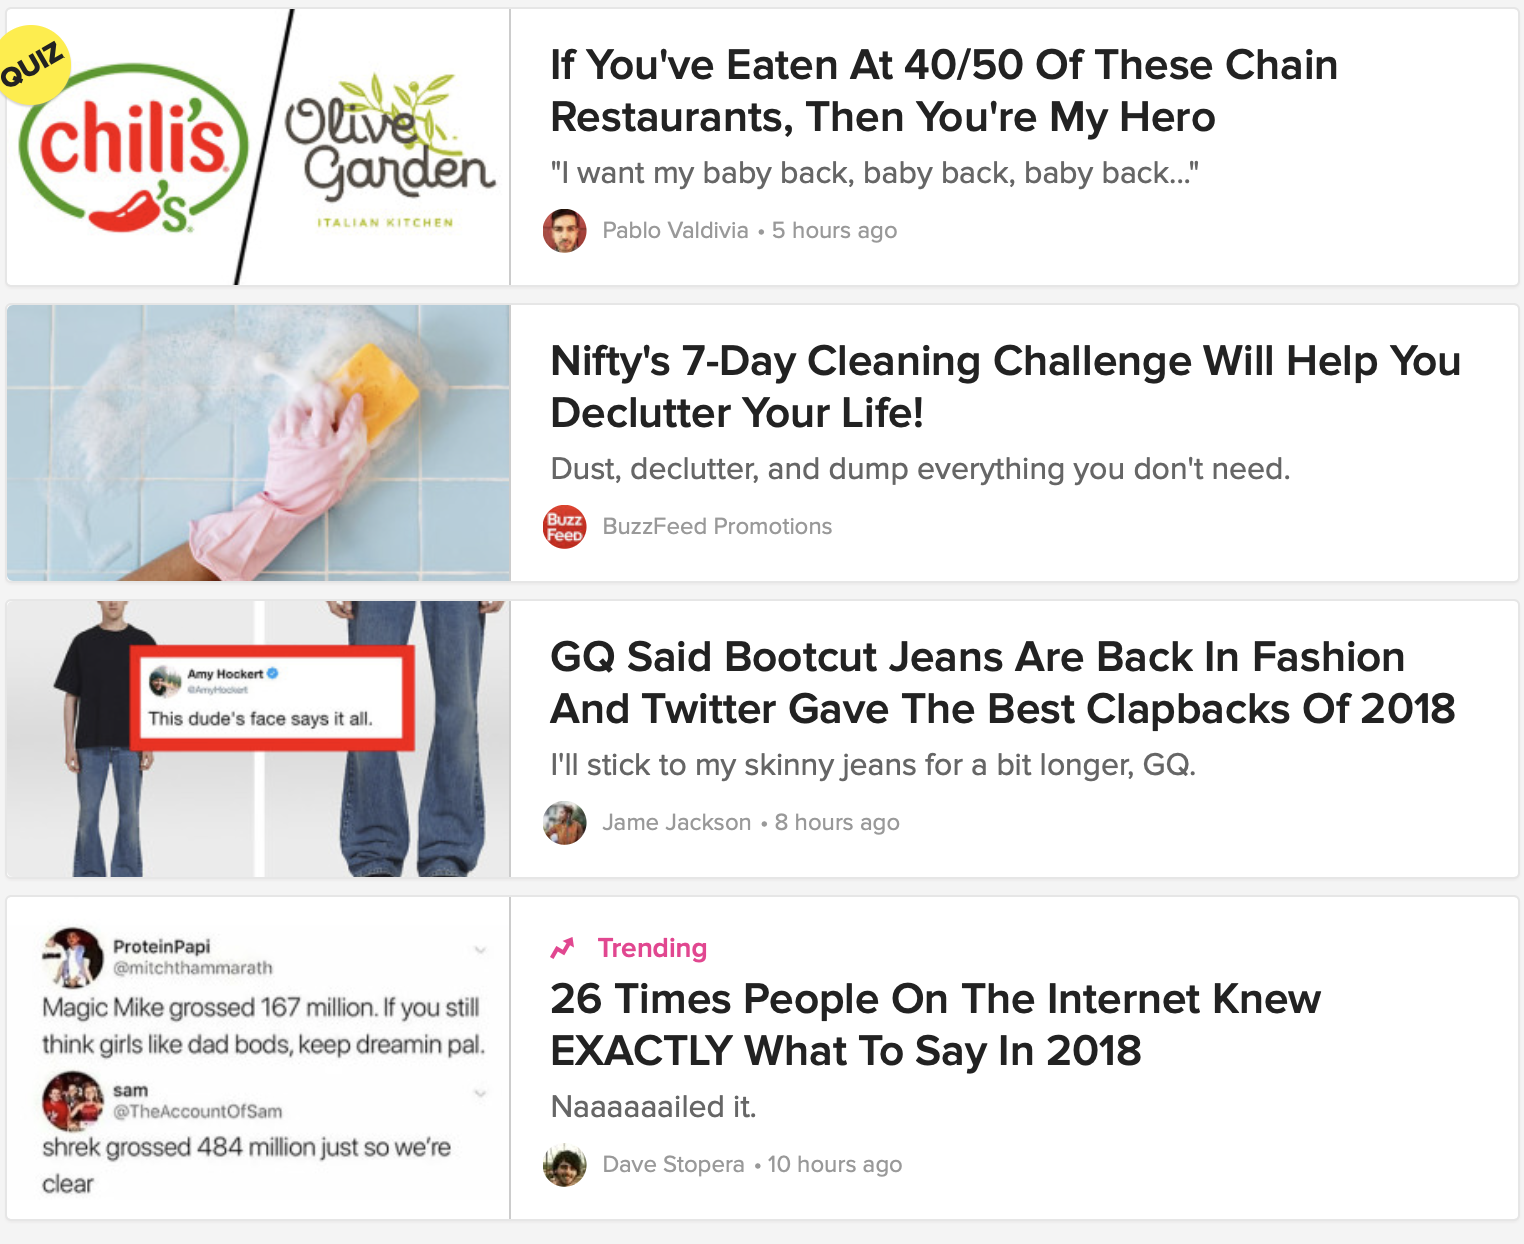Open the chain restaurants quiz headline

(x=943, y=91)
